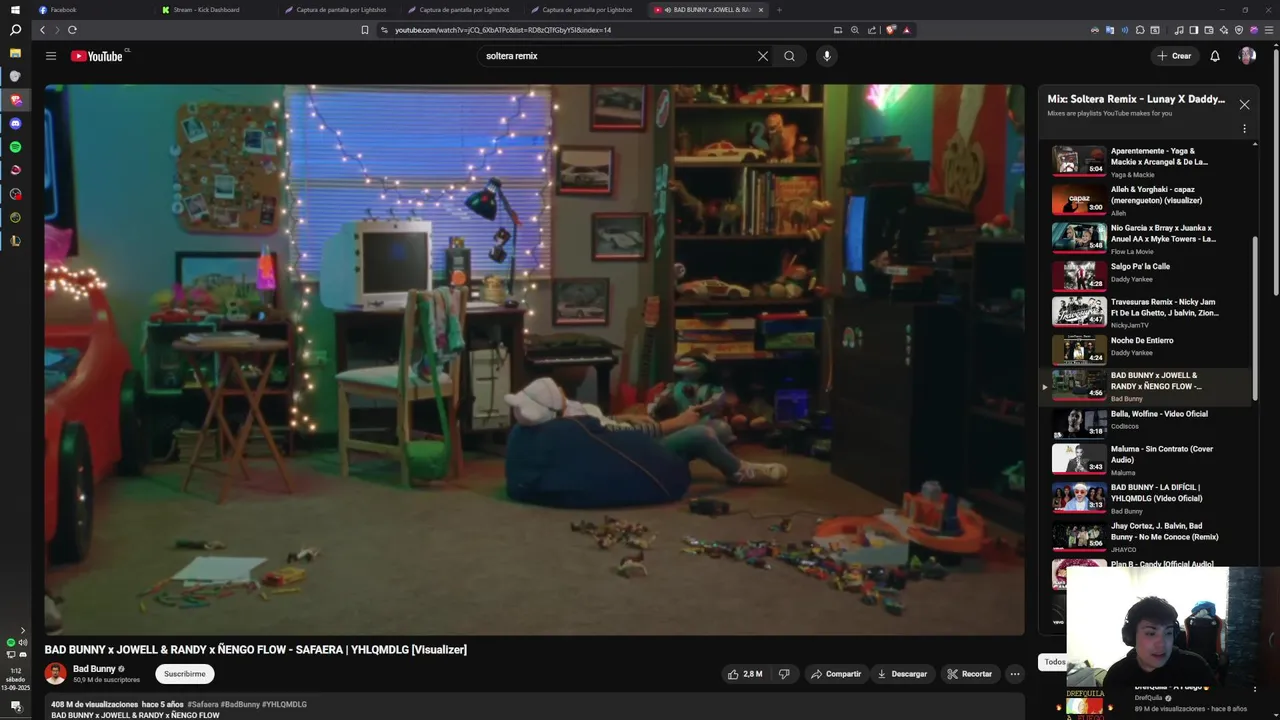Click the #Safaera hashtag link
The image size is (1280, 720).
coord(202,704)
